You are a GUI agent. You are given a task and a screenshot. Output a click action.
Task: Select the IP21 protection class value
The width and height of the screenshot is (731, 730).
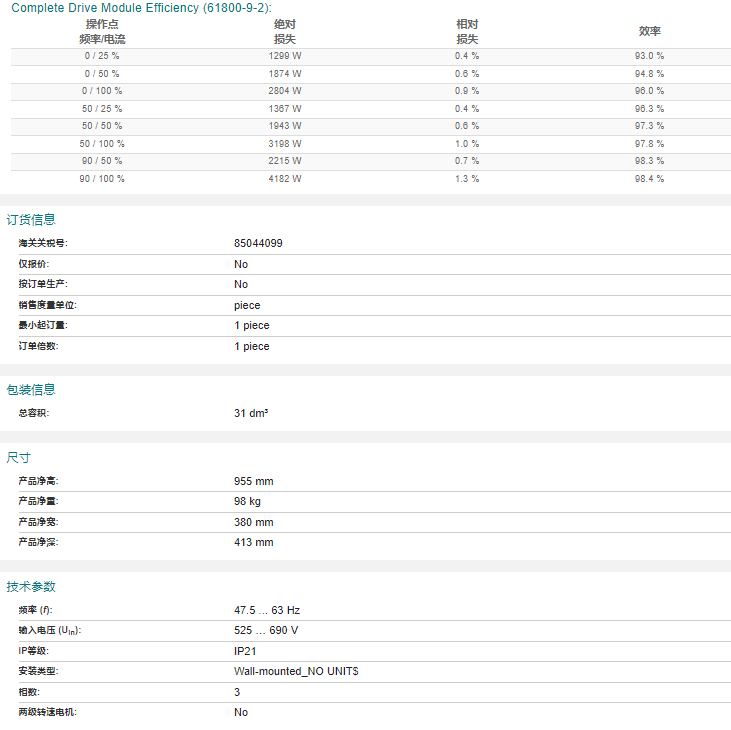point(245,652)
